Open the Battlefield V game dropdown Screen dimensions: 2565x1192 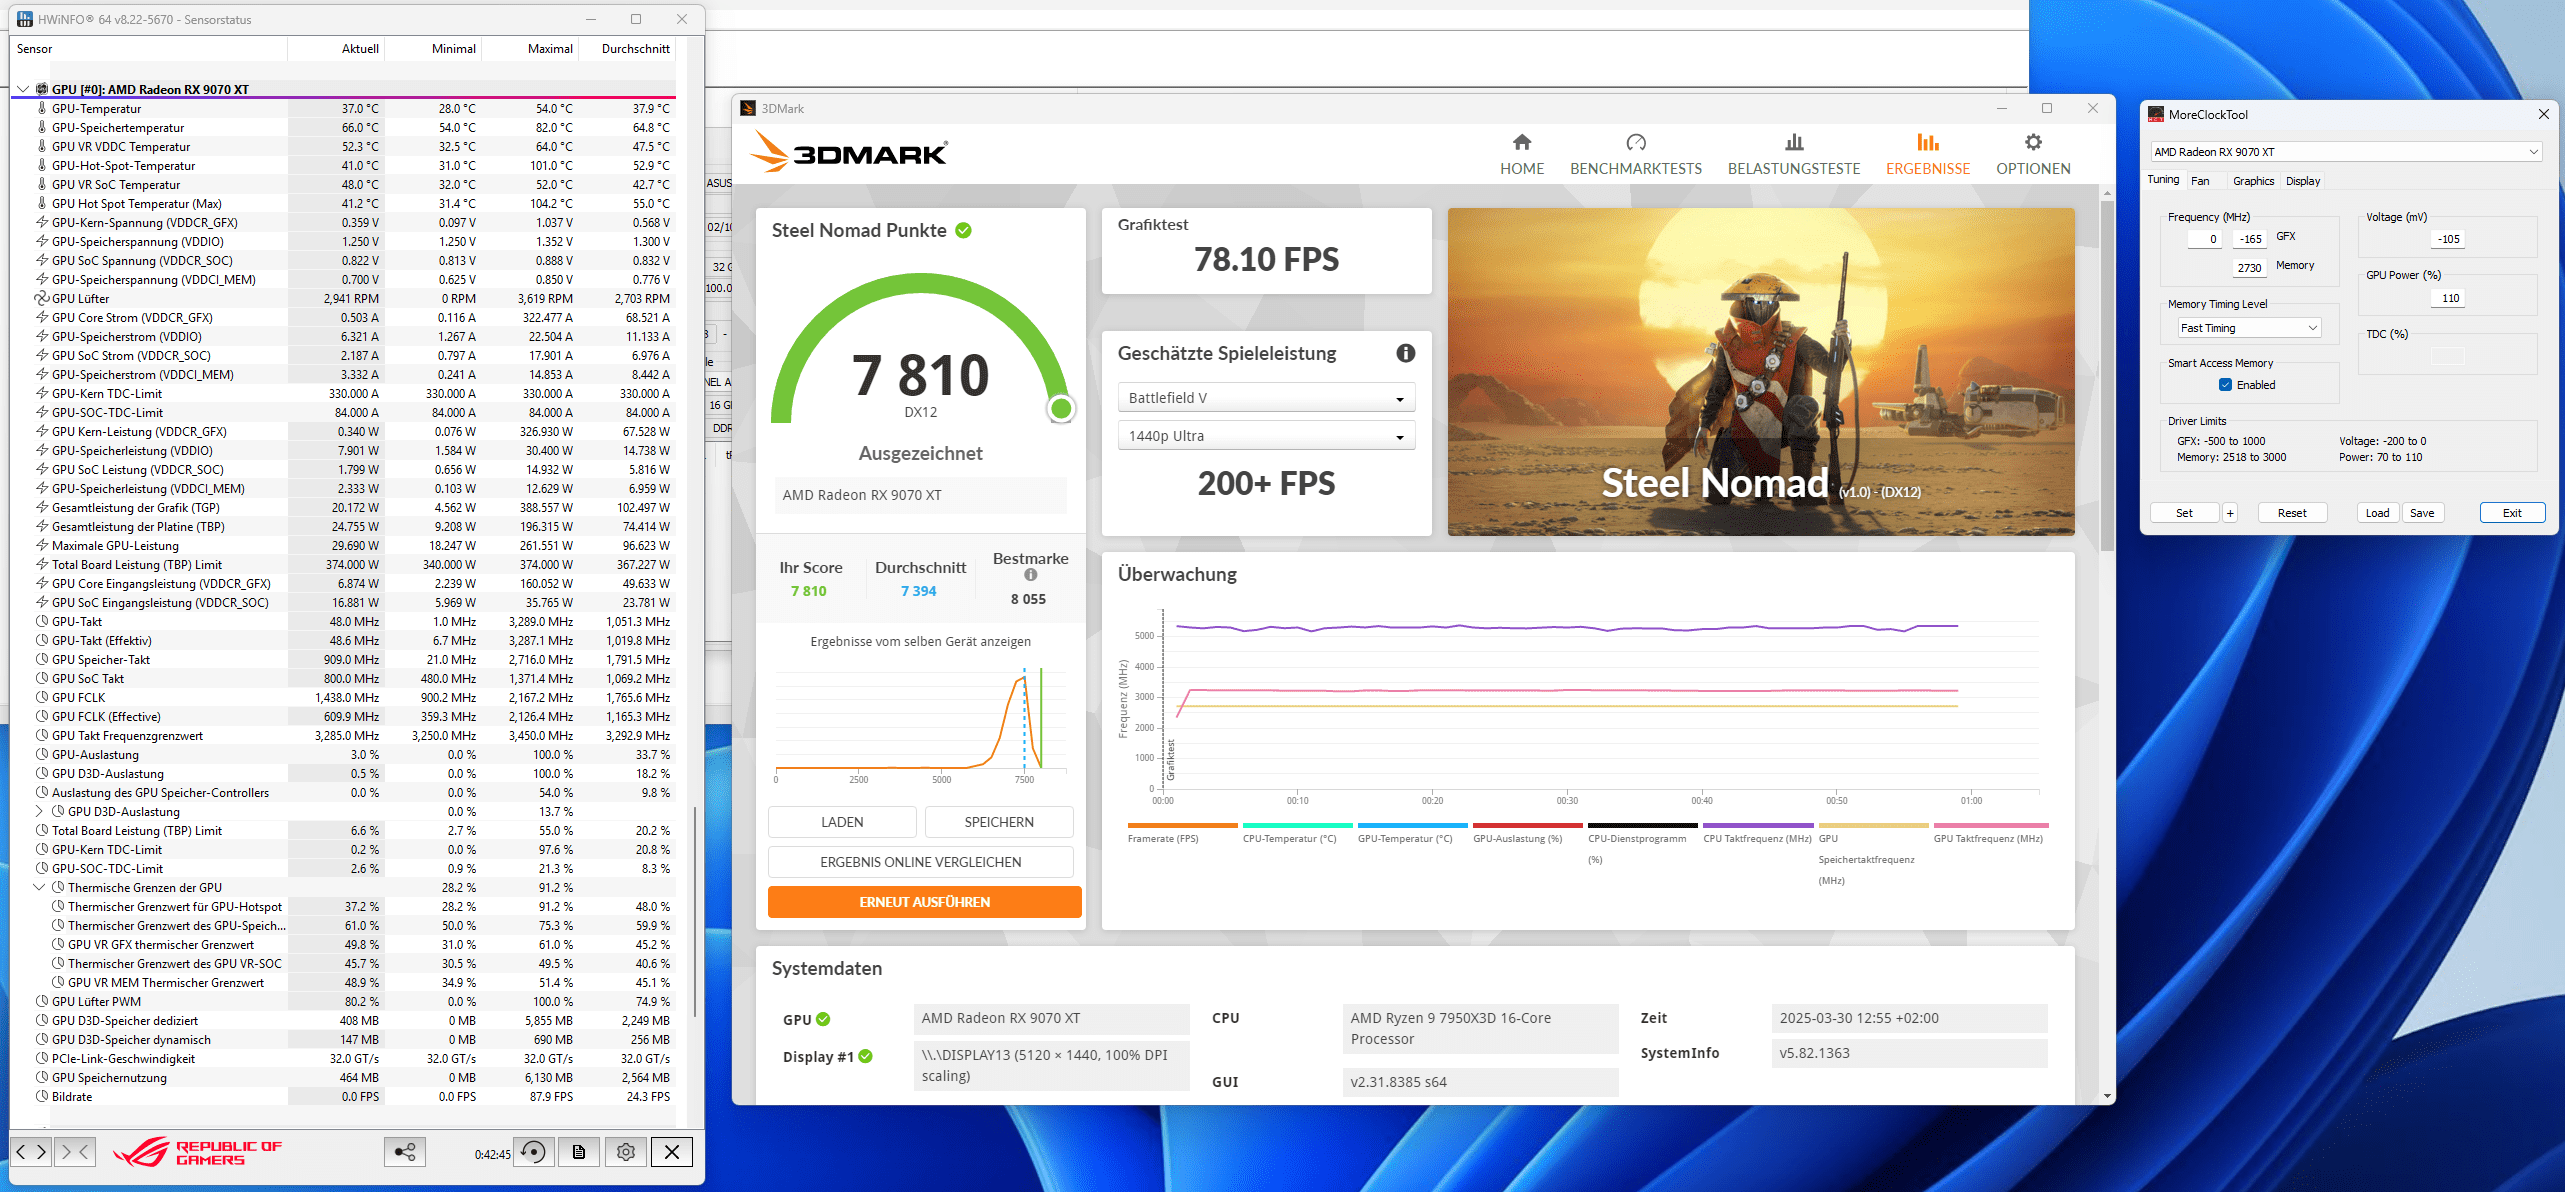click(1265, 398)
